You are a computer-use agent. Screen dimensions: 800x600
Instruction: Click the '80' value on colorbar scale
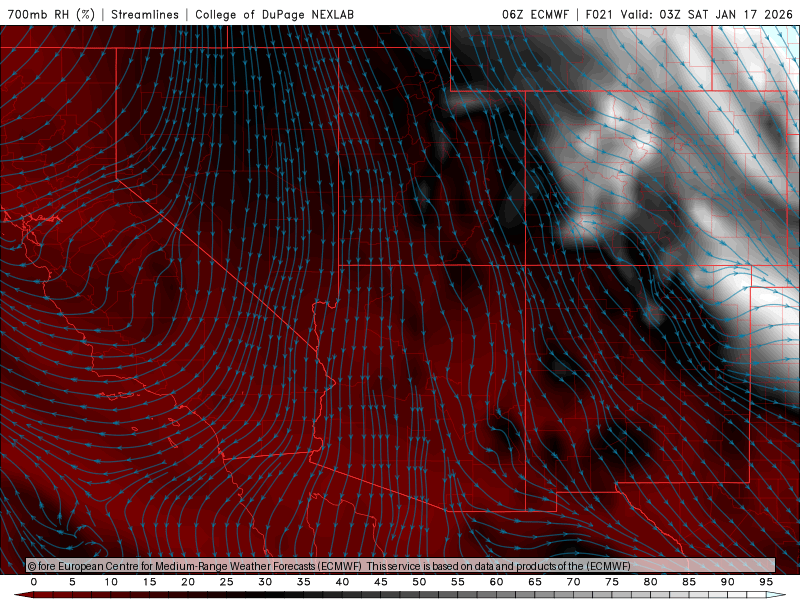651,582
